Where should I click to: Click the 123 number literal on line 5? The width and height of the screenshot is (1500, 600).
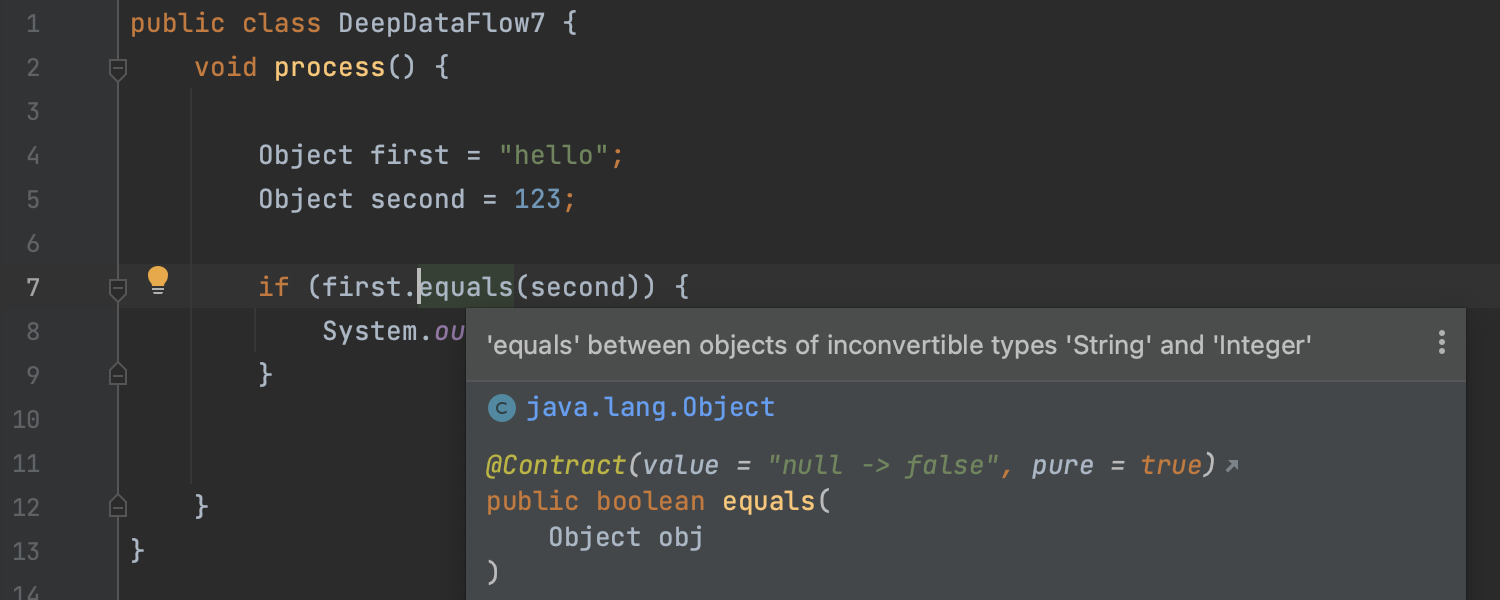538,199
